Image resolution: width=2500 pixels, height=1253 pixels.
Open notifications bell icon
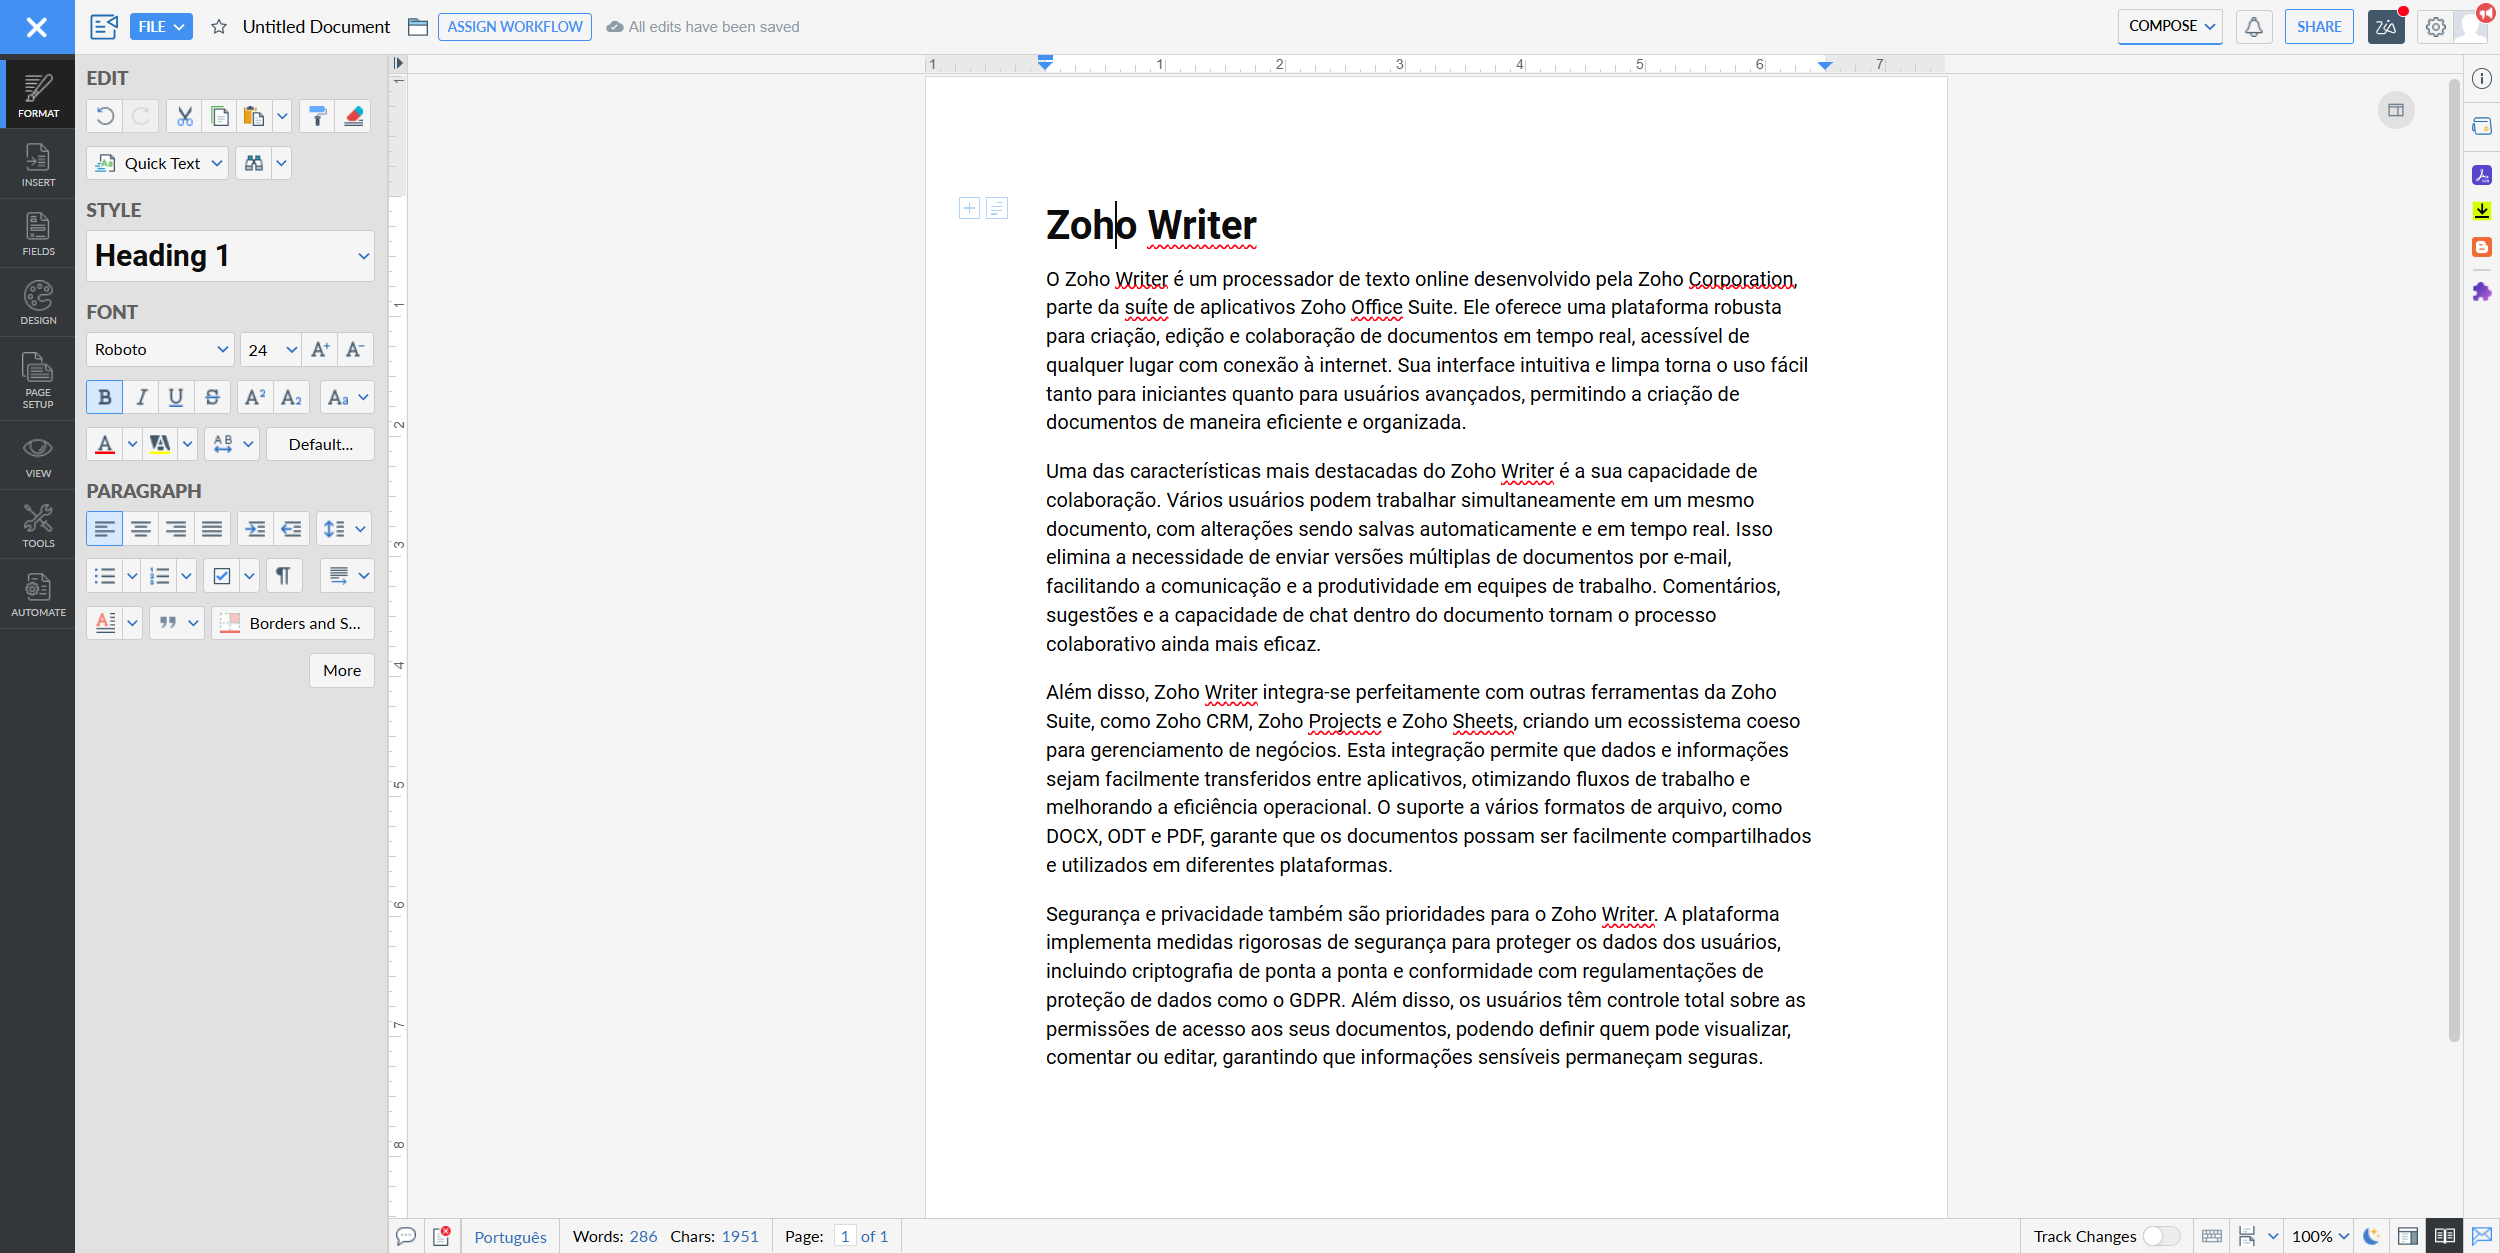tap(2254, 27)
